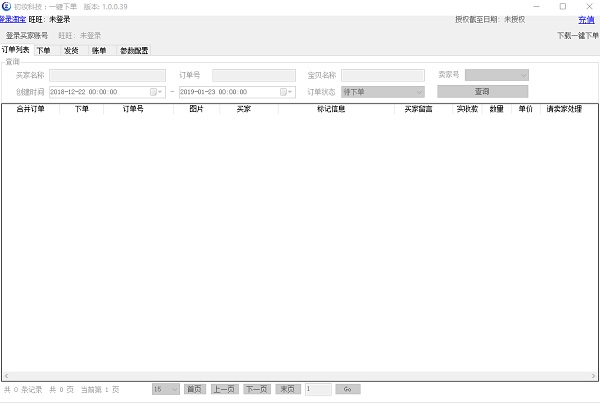Viewport: 600px width, 403px height.
Task: Switch to the 参数配置 tab
Action: (x=134, y=51)
